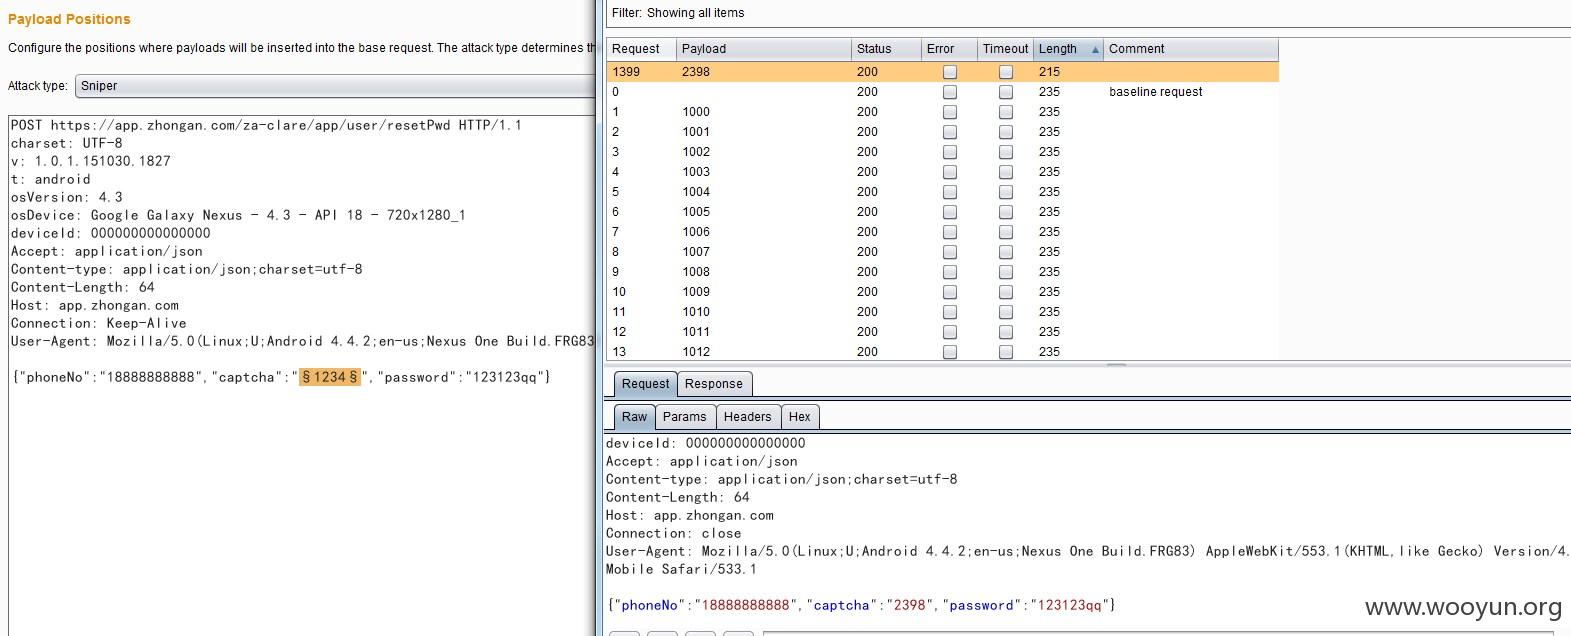This screenshot has height=636, width=1571.
Task: Open the 'Filter: Showing all items' bar
Action: click(x=1088, y=13)
